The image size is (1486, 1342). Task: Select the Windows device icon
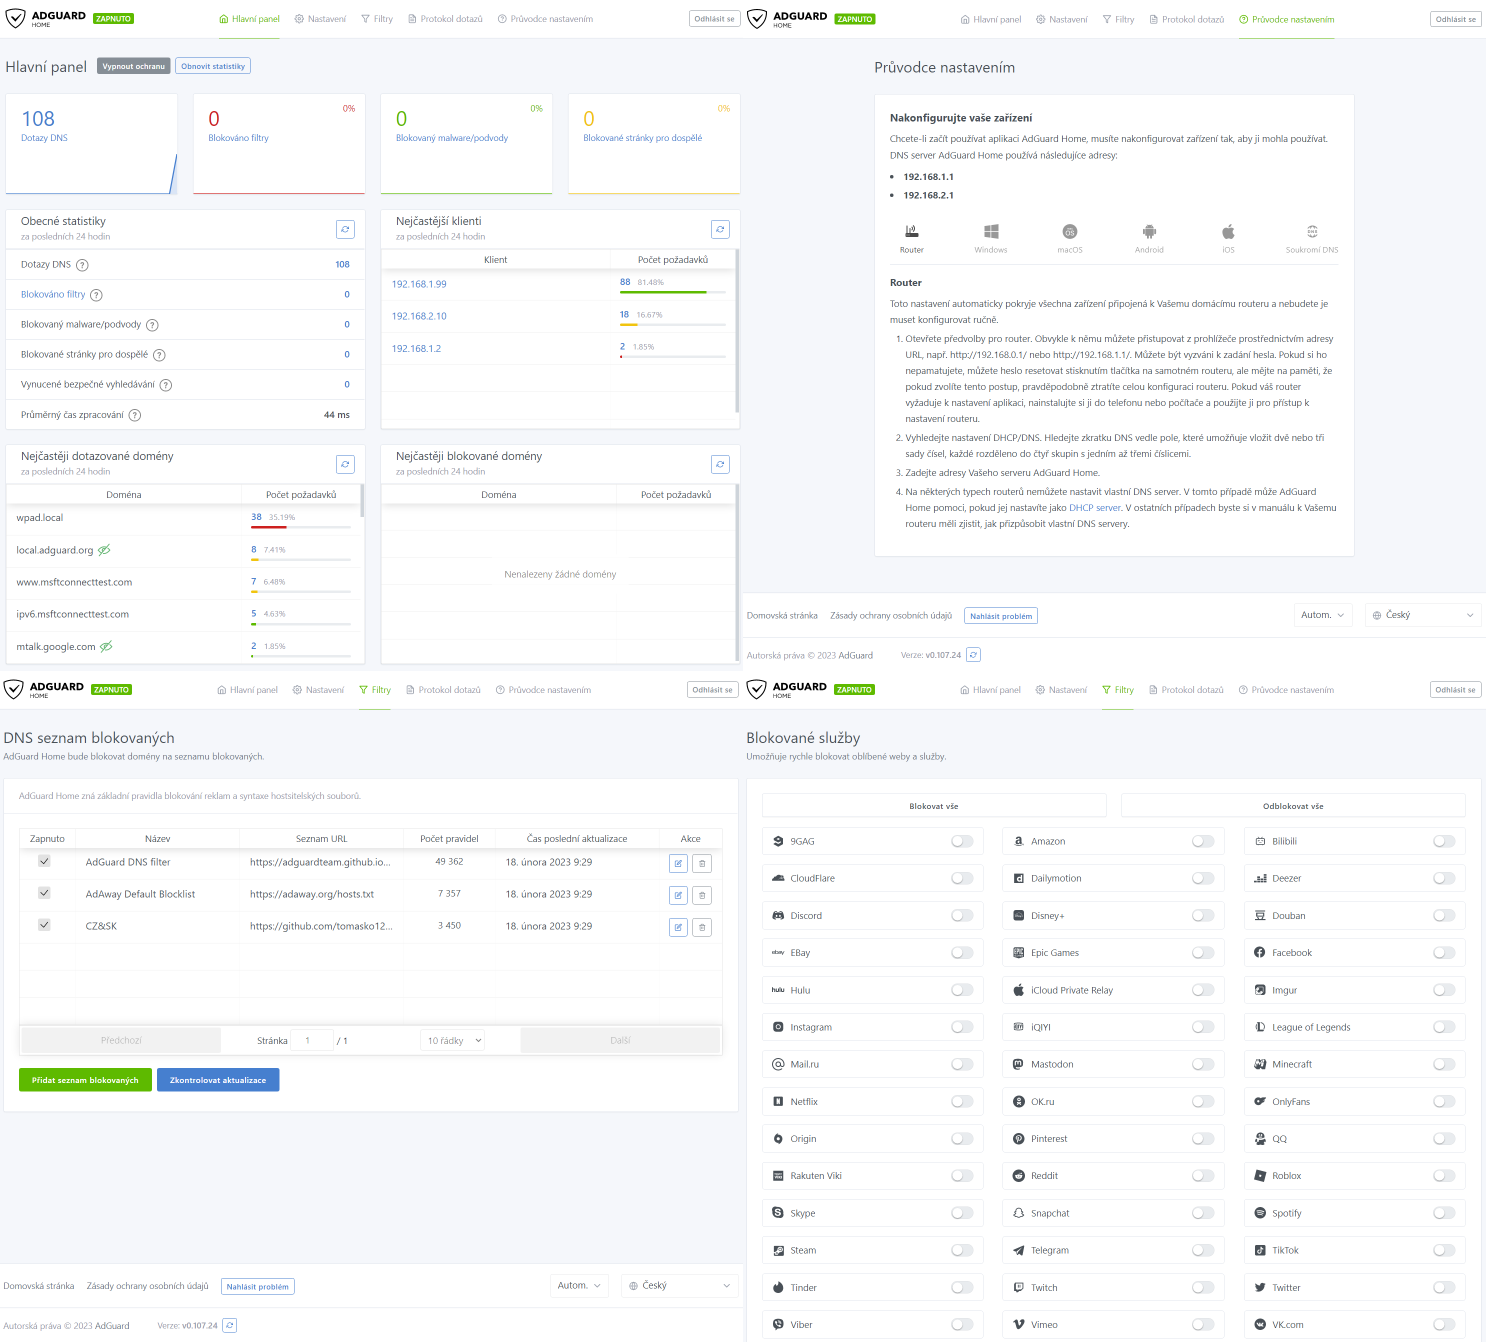[991, 238]
